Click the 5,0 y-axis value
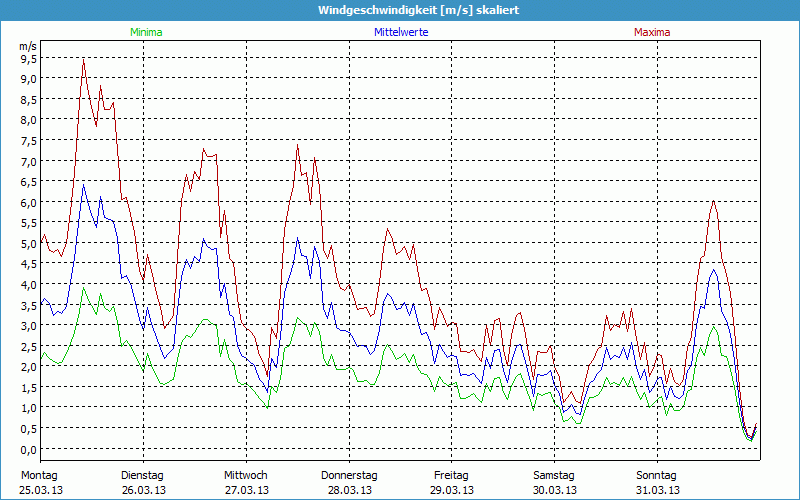Viewport: 800px width, 500px height. (29, 244)
